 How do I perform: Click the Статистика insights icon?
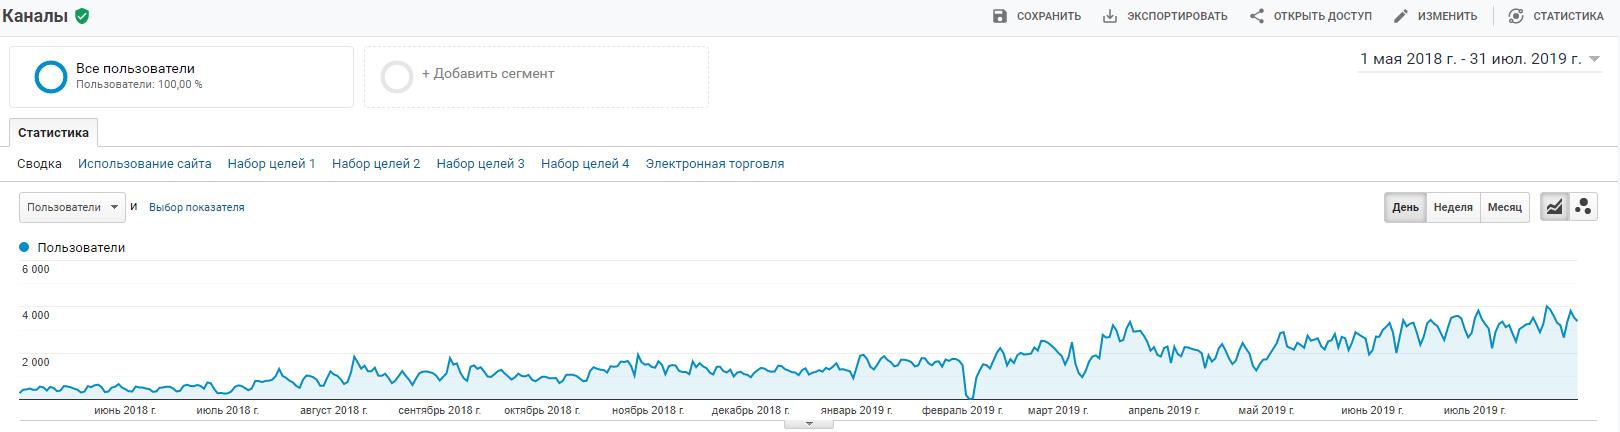coord(1516,16)
